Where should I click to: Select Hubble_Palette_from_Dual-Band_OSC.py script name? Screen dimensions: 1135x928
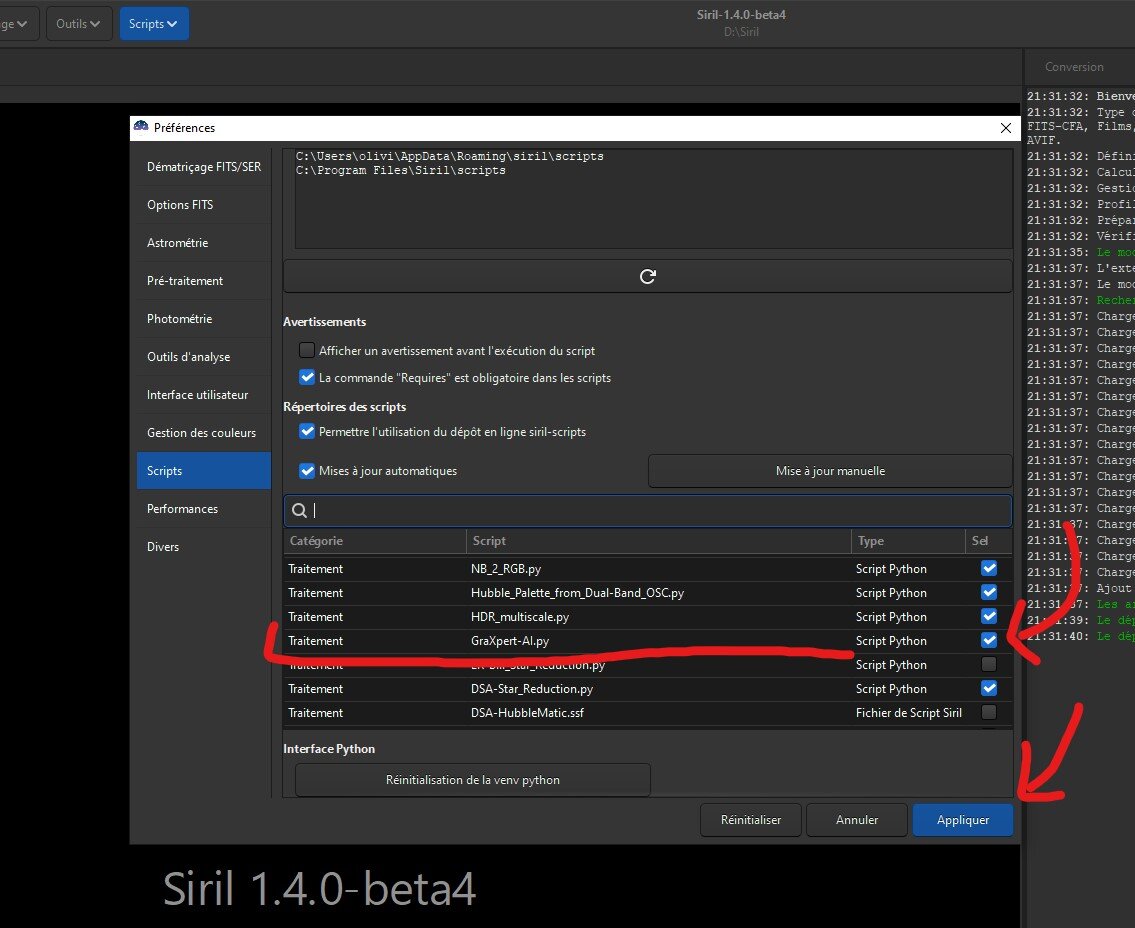coord(578,593)
